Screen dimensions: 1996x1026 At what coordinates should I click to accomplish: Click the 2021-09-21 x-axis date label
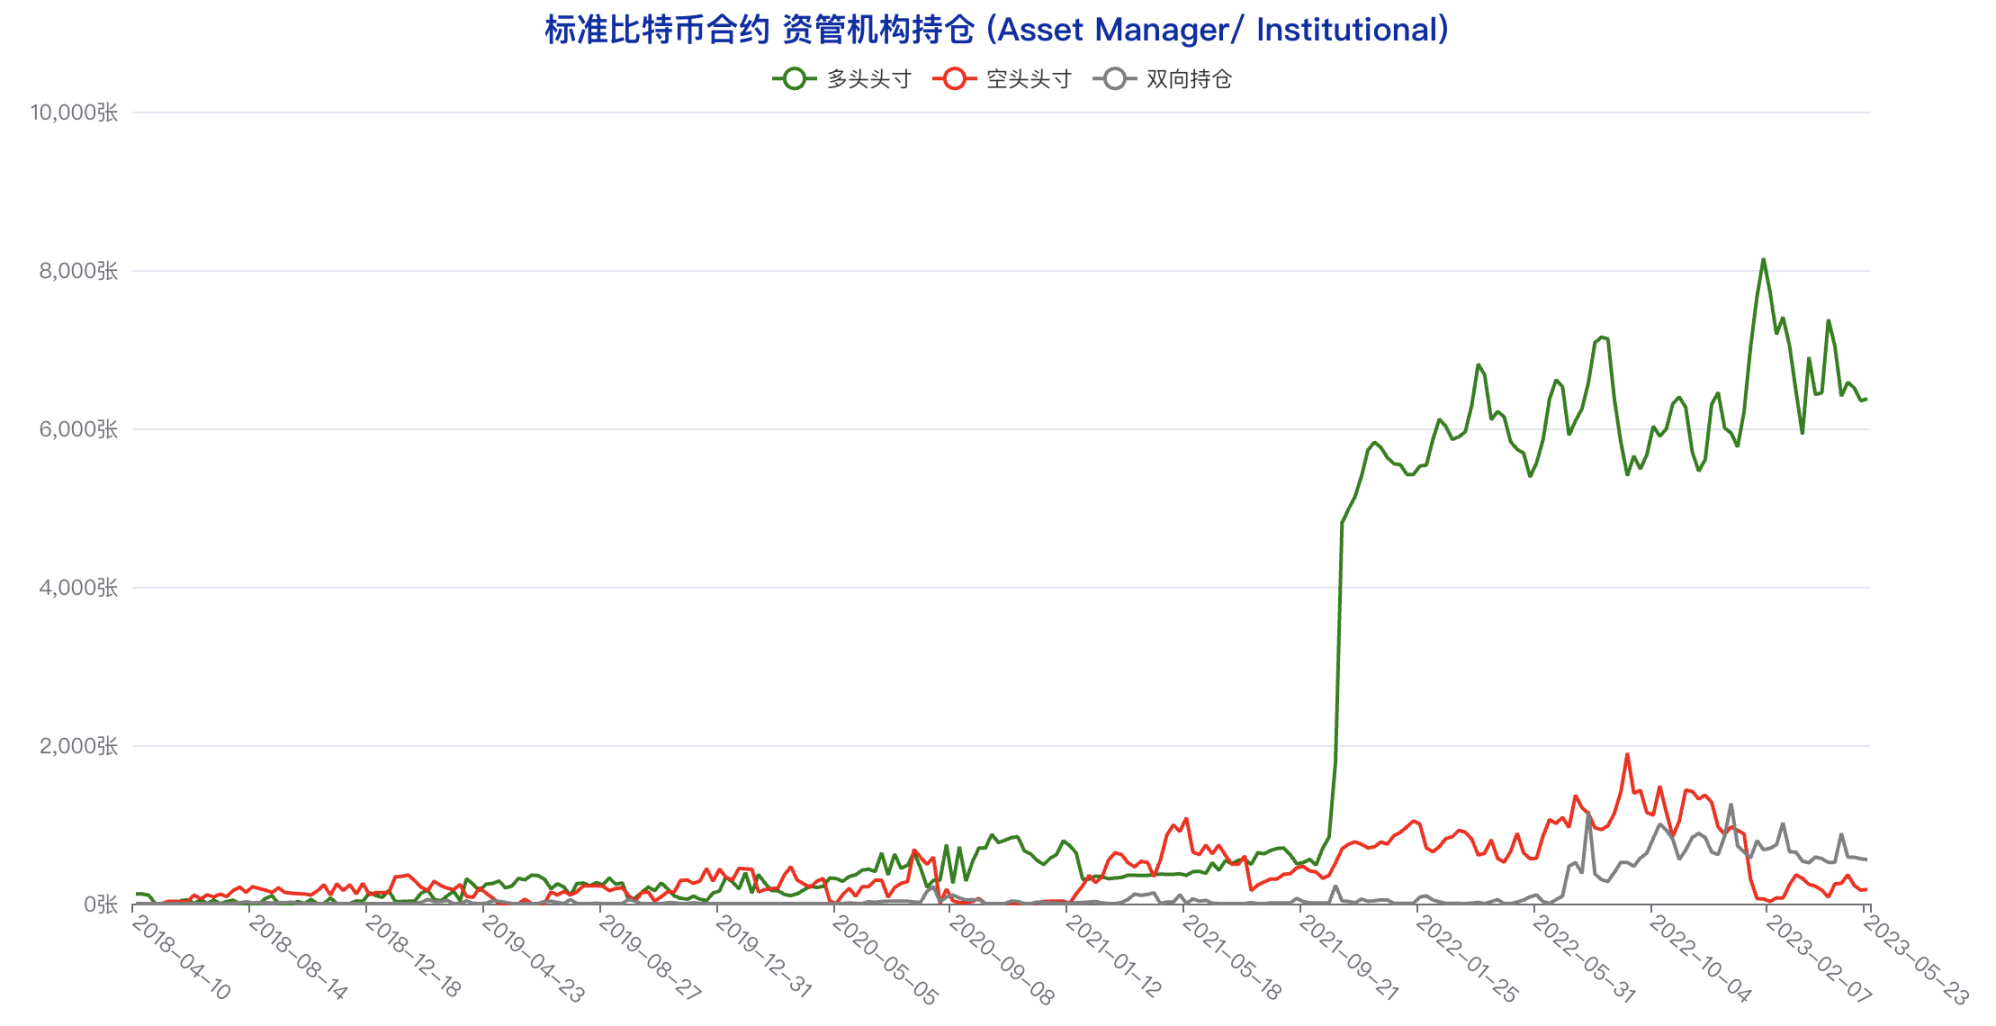(1348, 958)
